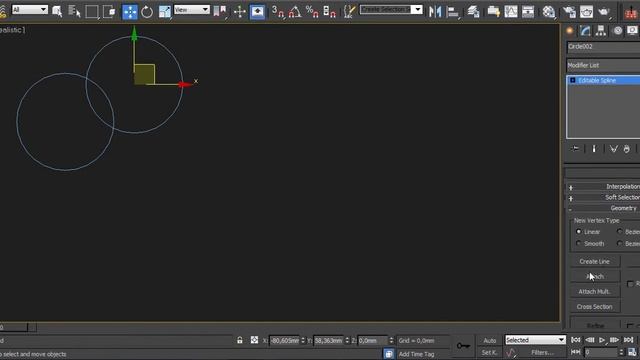Toggle Select and Manipulate tool
Image resolution: width=640 pixels, height=360 pixels.
[x=240, y=11]
